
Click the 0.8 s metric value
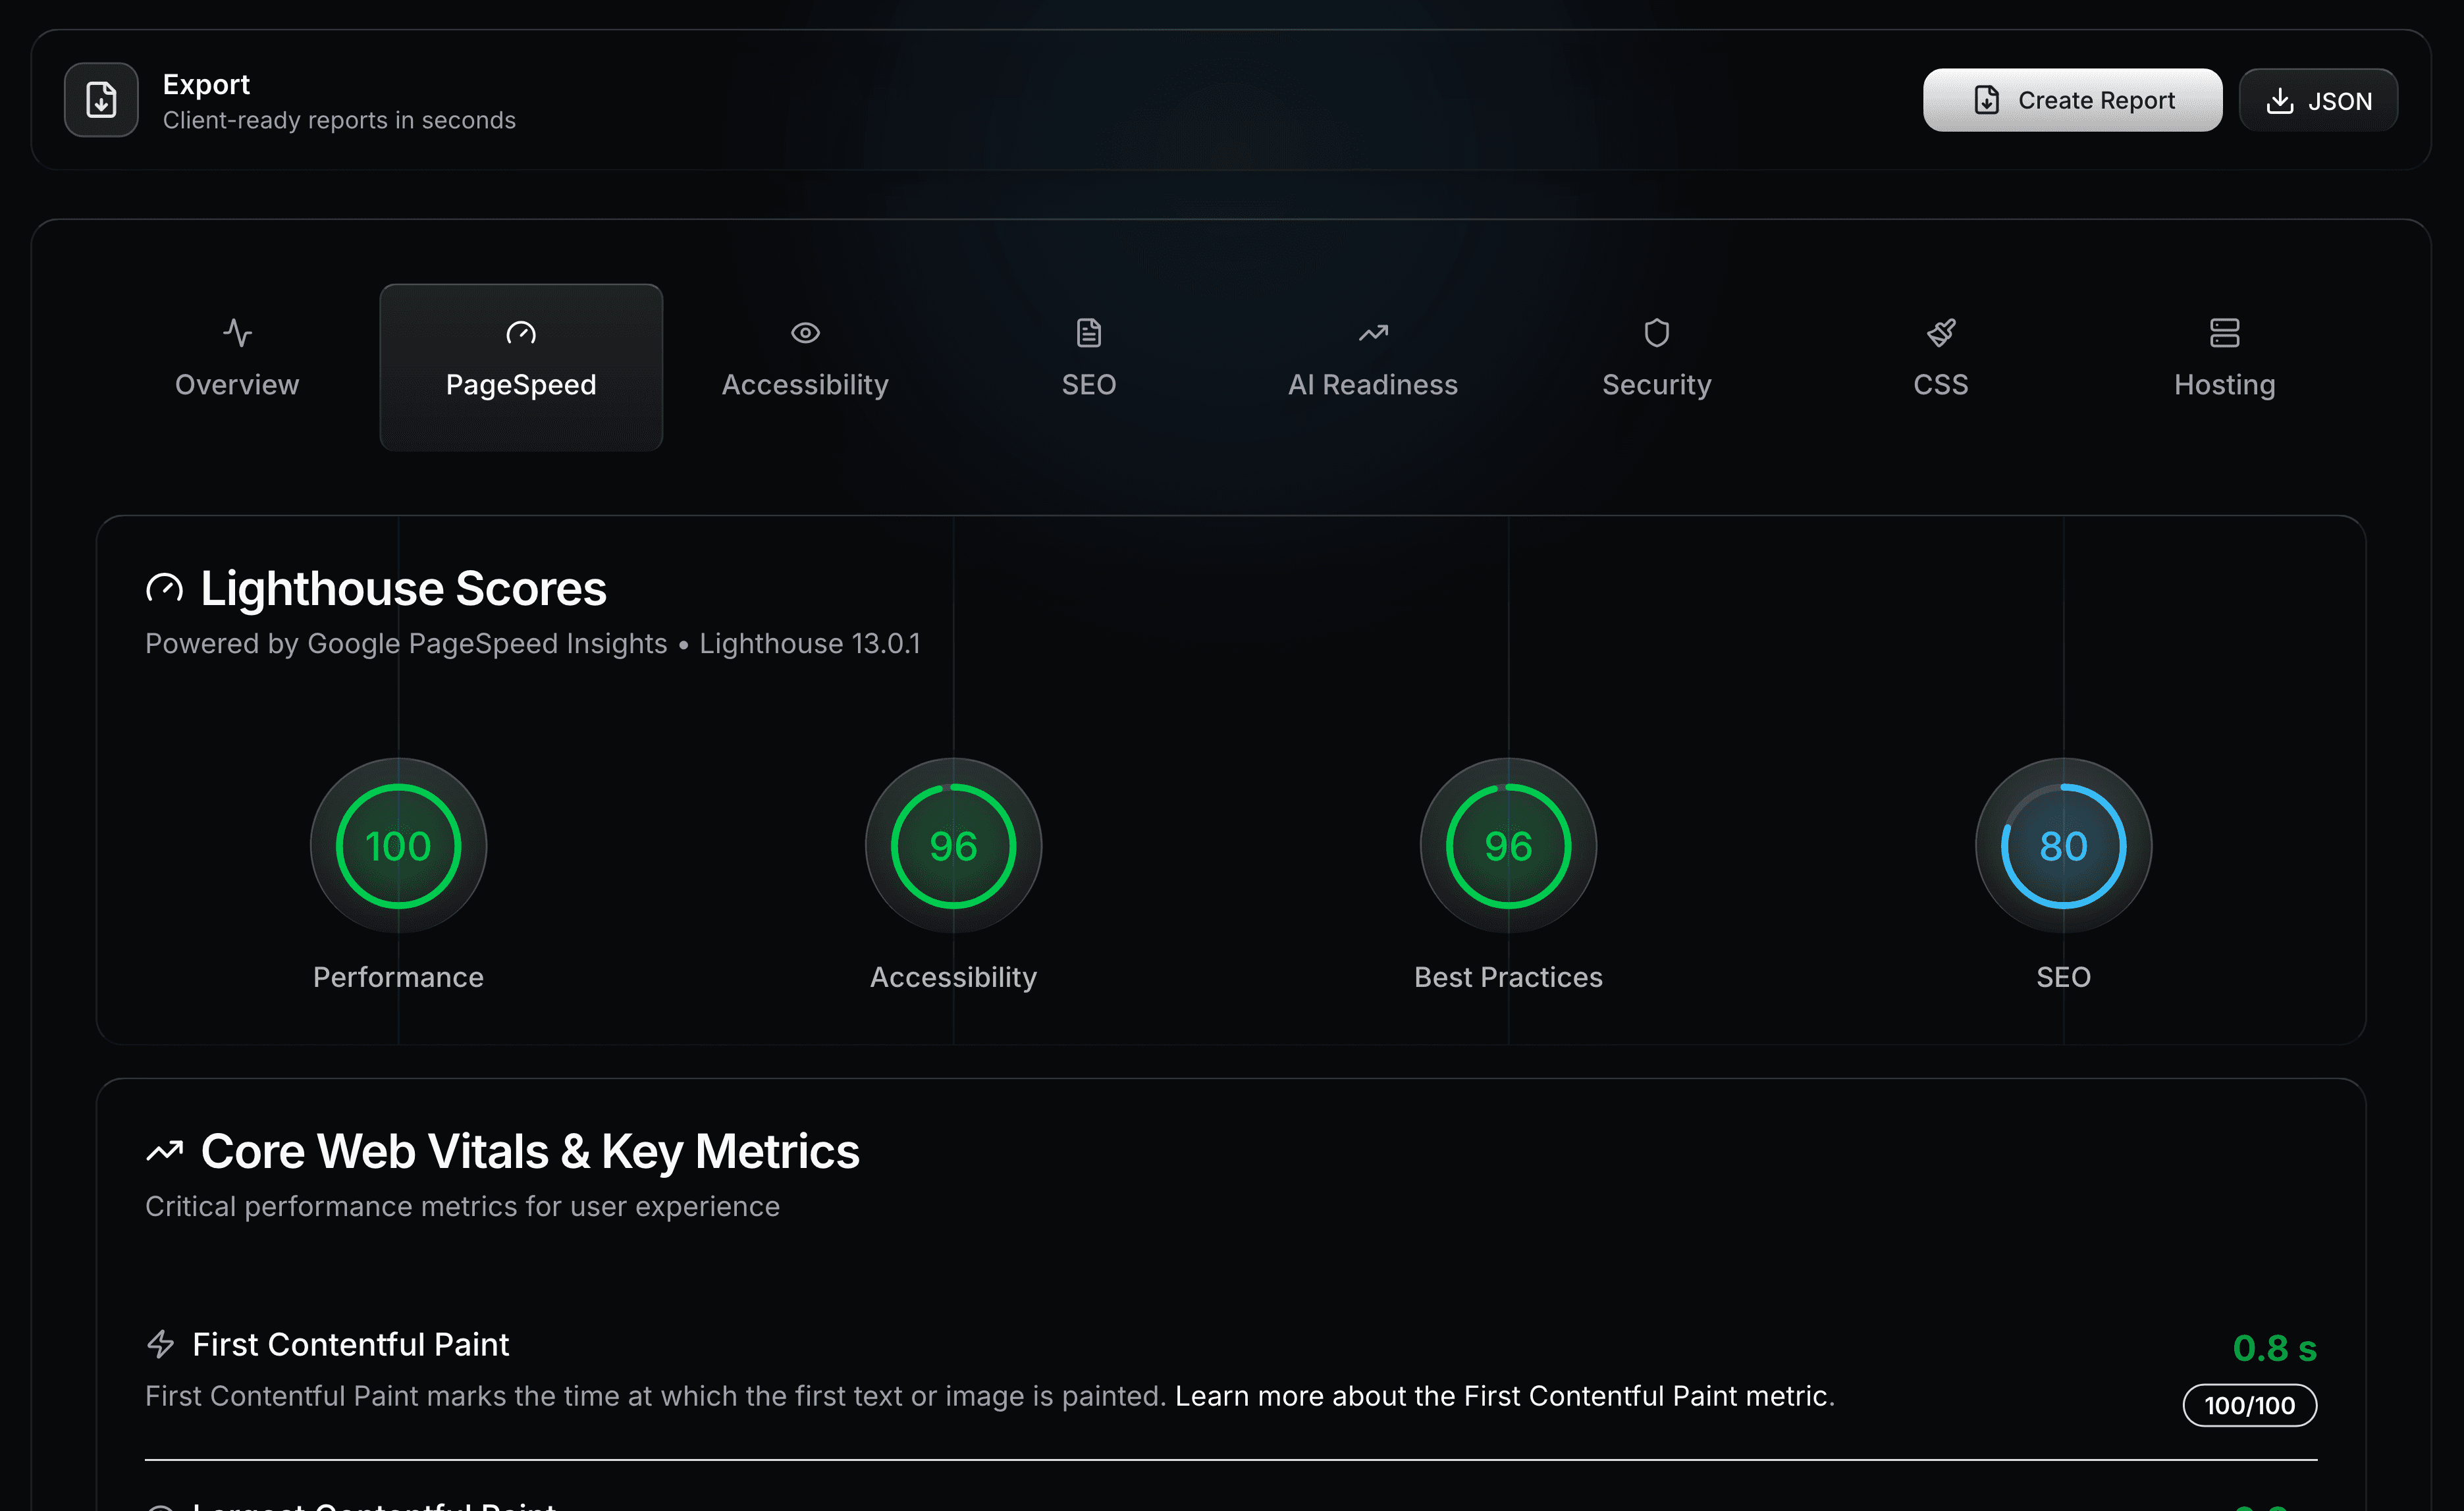[x=2274, y=1348]
